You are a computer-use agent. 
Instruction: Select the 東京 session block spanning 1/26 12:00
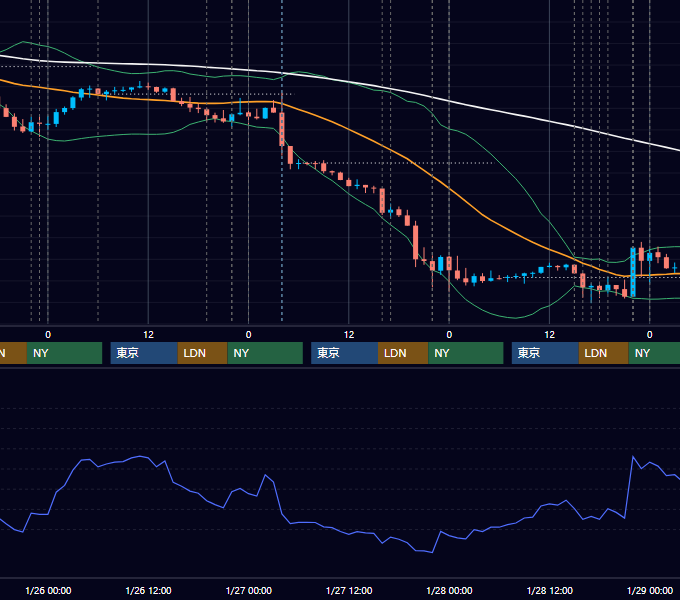click(x=144, y=353)
